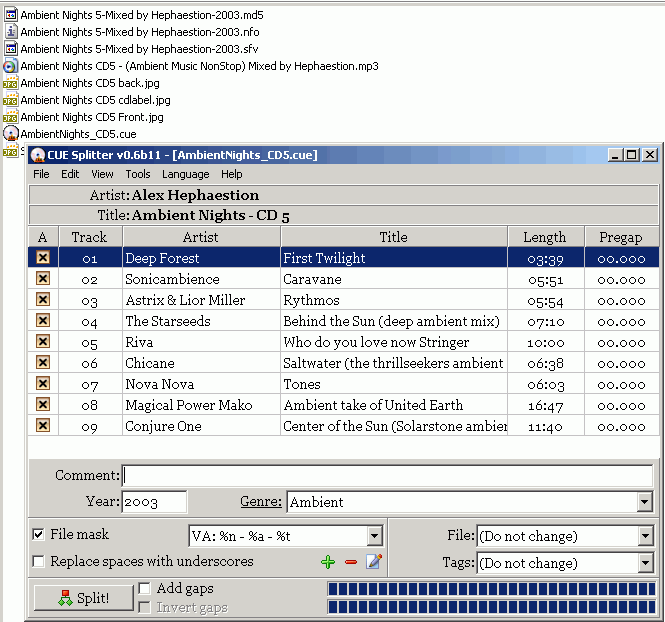Open the Language menu
This screenshot has width=665, height=622.
pyautogui.click(x=186, y=174)
